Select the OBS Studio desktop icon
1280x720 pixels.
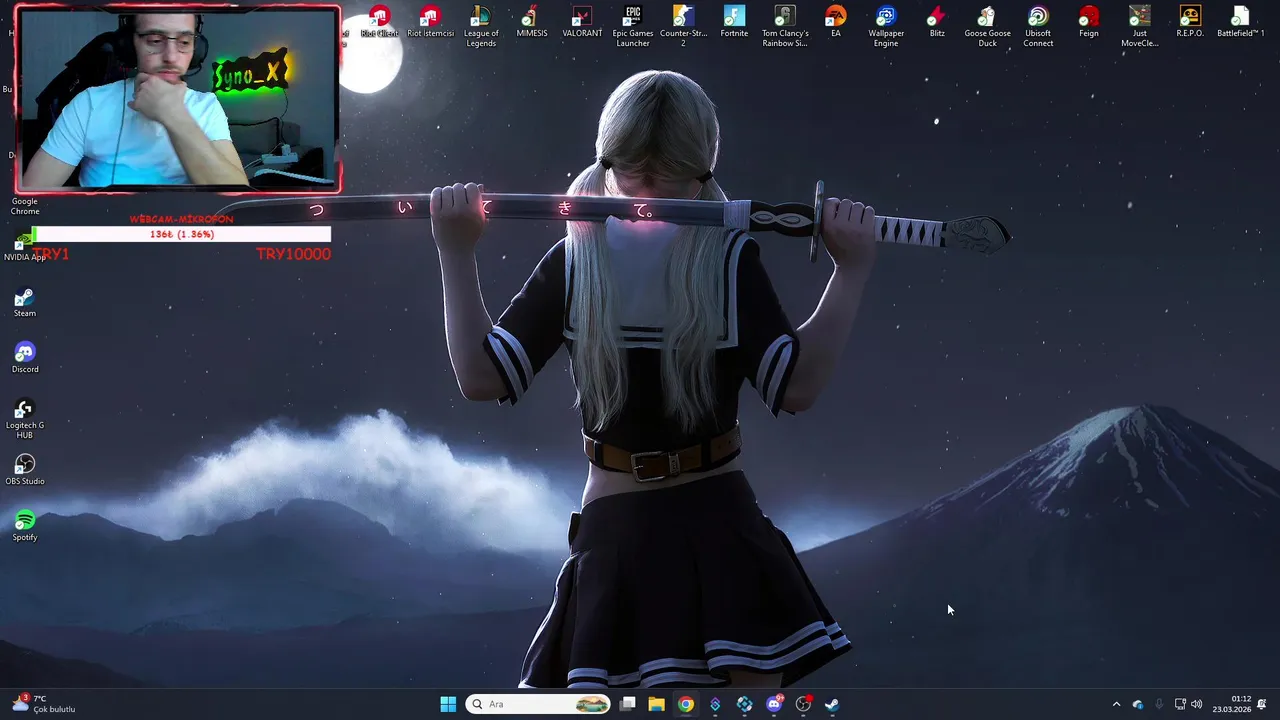25,470
